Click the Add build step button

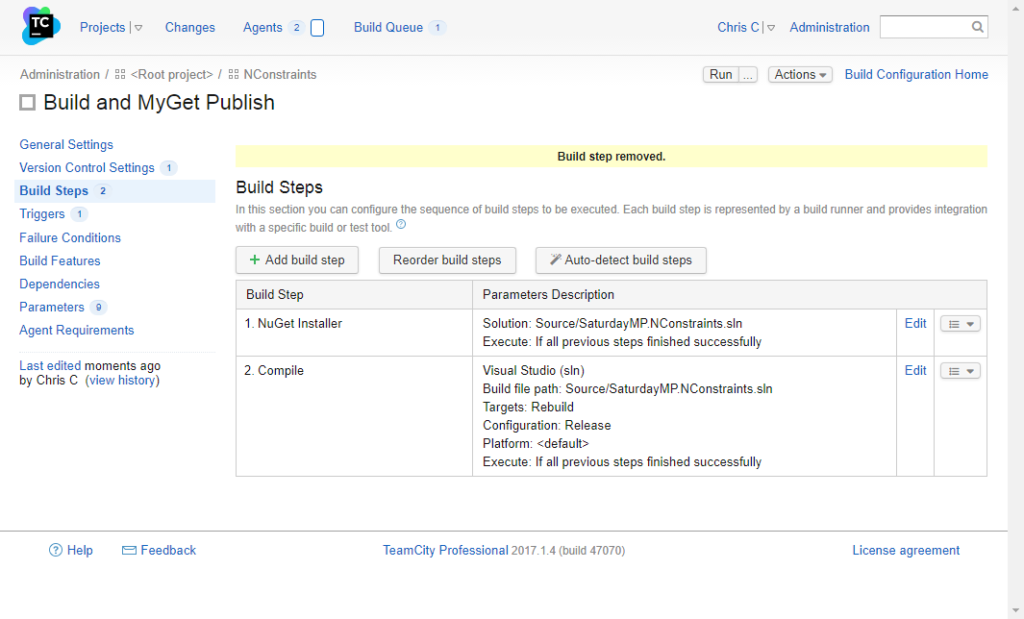tap(297, 260)
